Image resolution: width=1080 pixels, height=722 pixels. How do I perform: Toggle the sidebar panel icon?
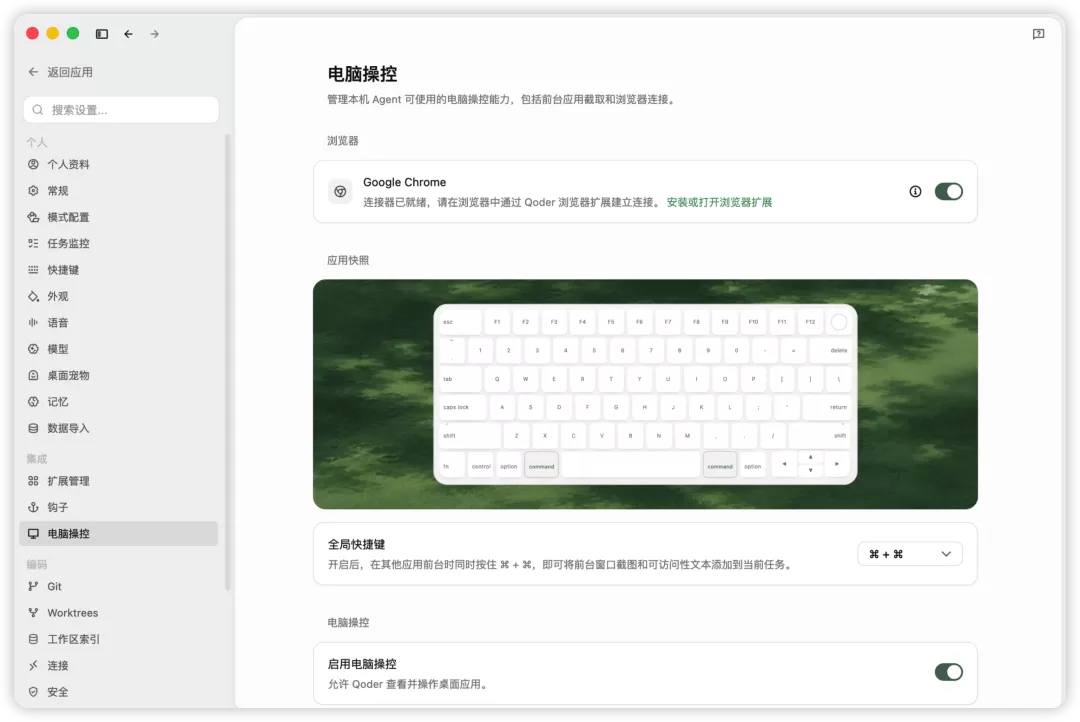coord(102,34)
